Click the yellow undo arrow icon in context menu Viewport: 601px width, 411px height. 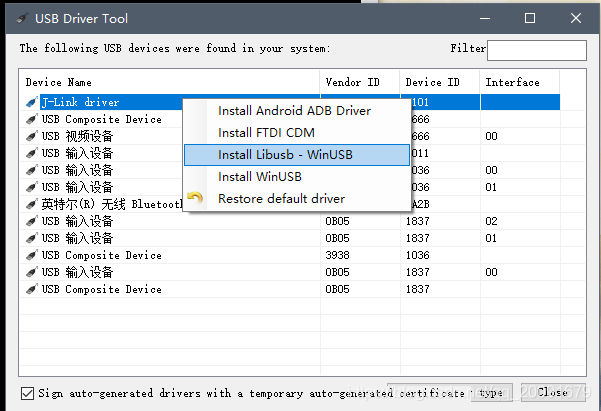(x=195, y=198)
